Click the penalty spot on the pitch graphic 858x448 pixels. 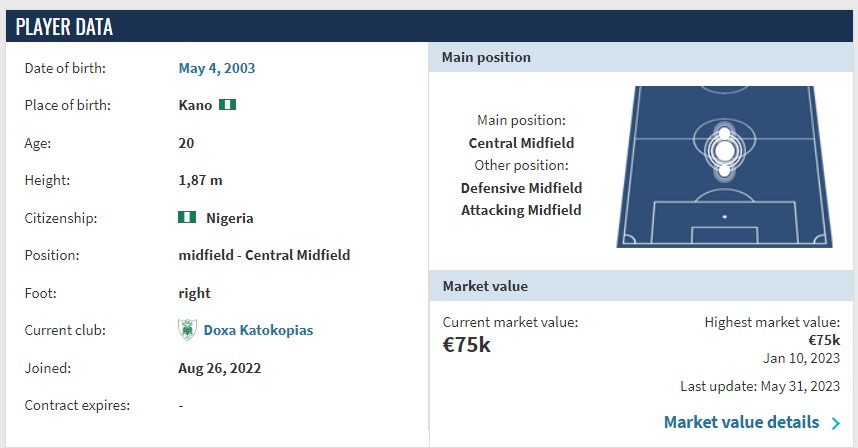[x=724, y=216]
